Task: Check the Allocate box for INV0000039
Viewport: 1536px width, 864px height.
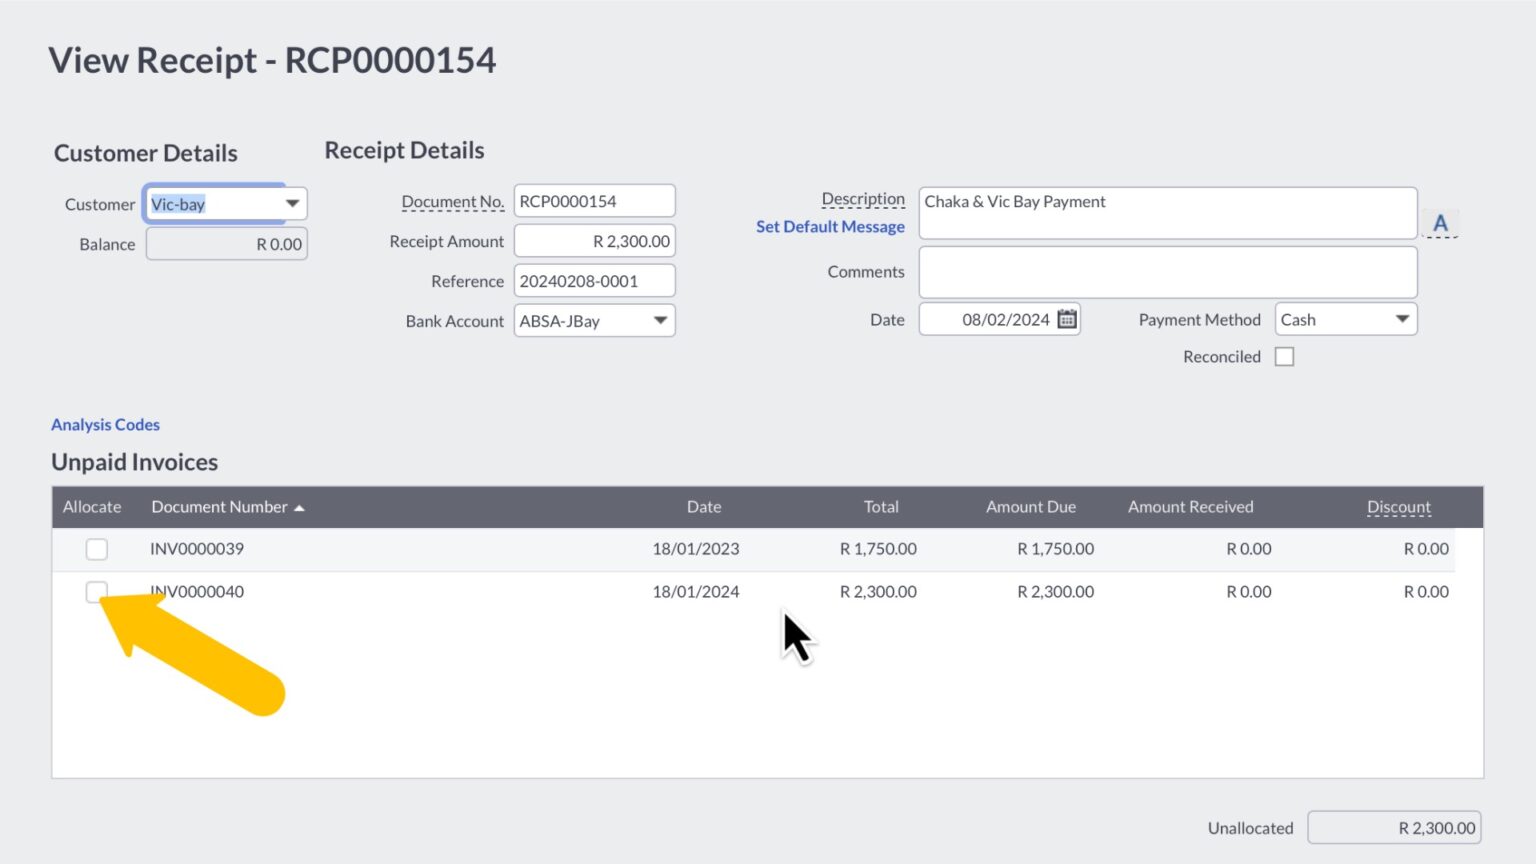Action: [96, 549]
